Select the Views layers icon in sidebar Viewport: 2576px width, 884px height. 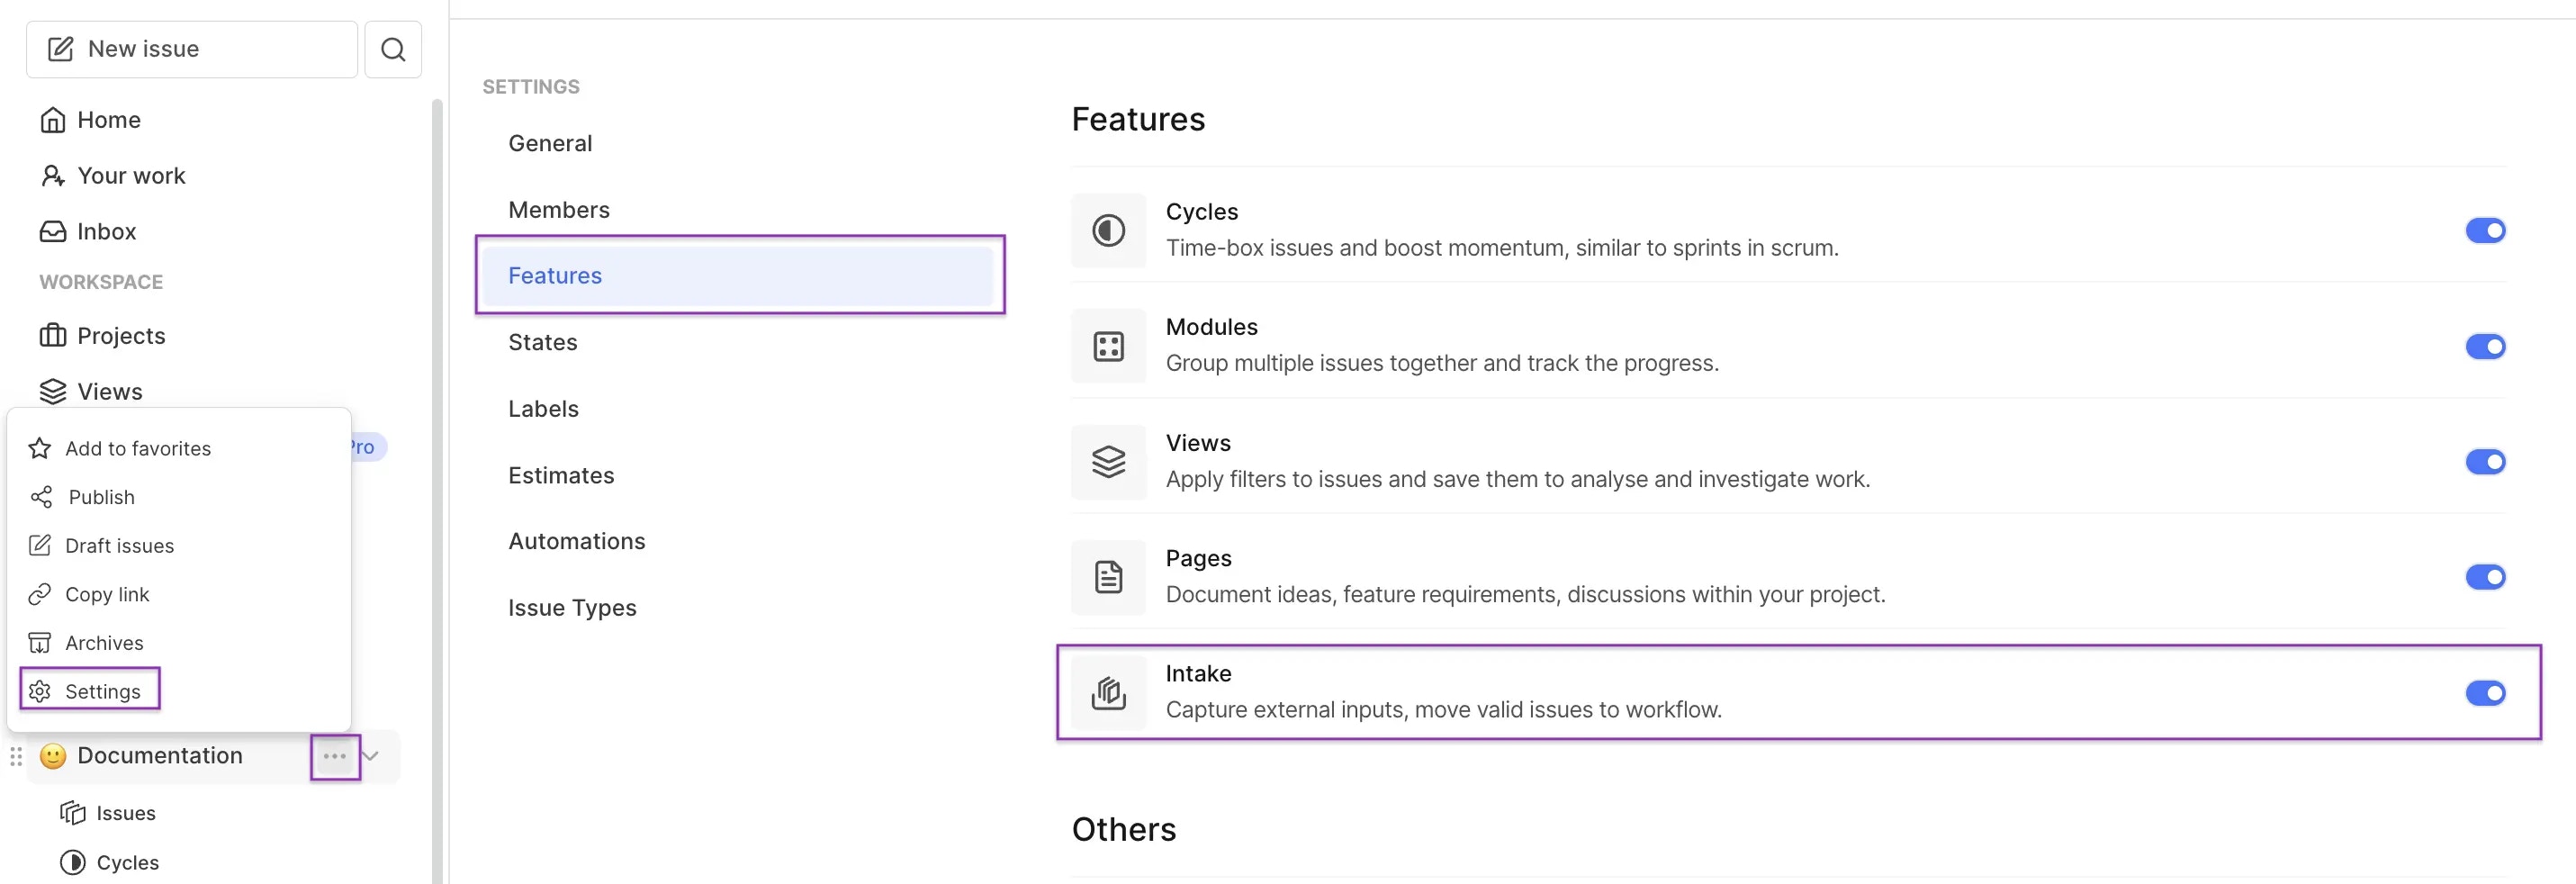pos(53,391)
